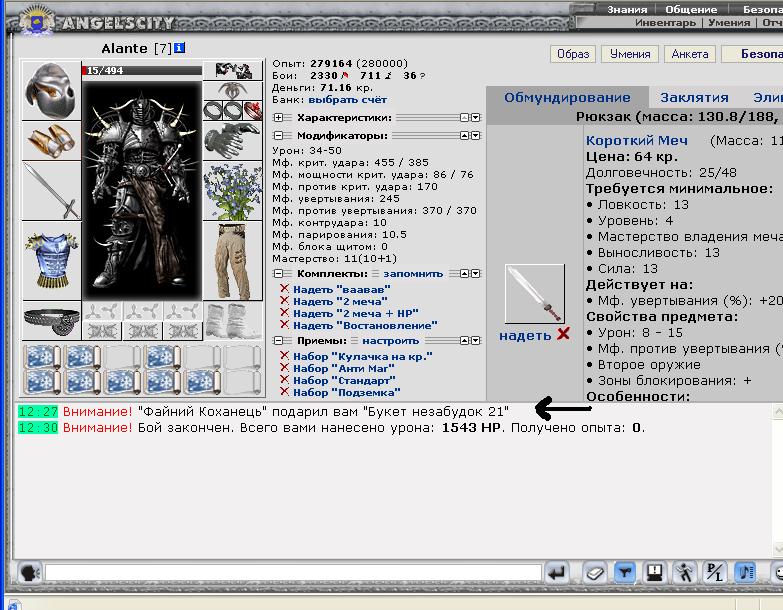Click the 12:30 timestamp in chat
Image resolution: width=783 pixels, height=610 pixels.
click(x=38, y=428)
